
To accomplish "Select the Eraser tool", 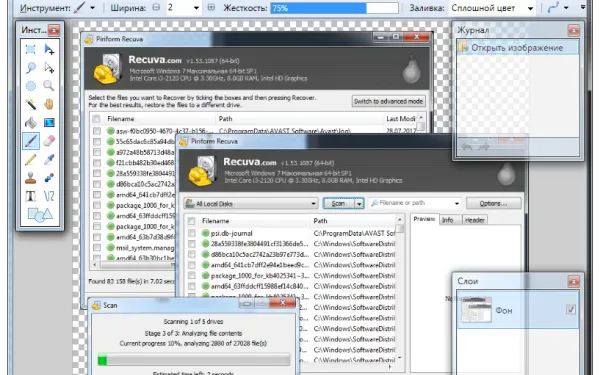I will coord(49,141).
